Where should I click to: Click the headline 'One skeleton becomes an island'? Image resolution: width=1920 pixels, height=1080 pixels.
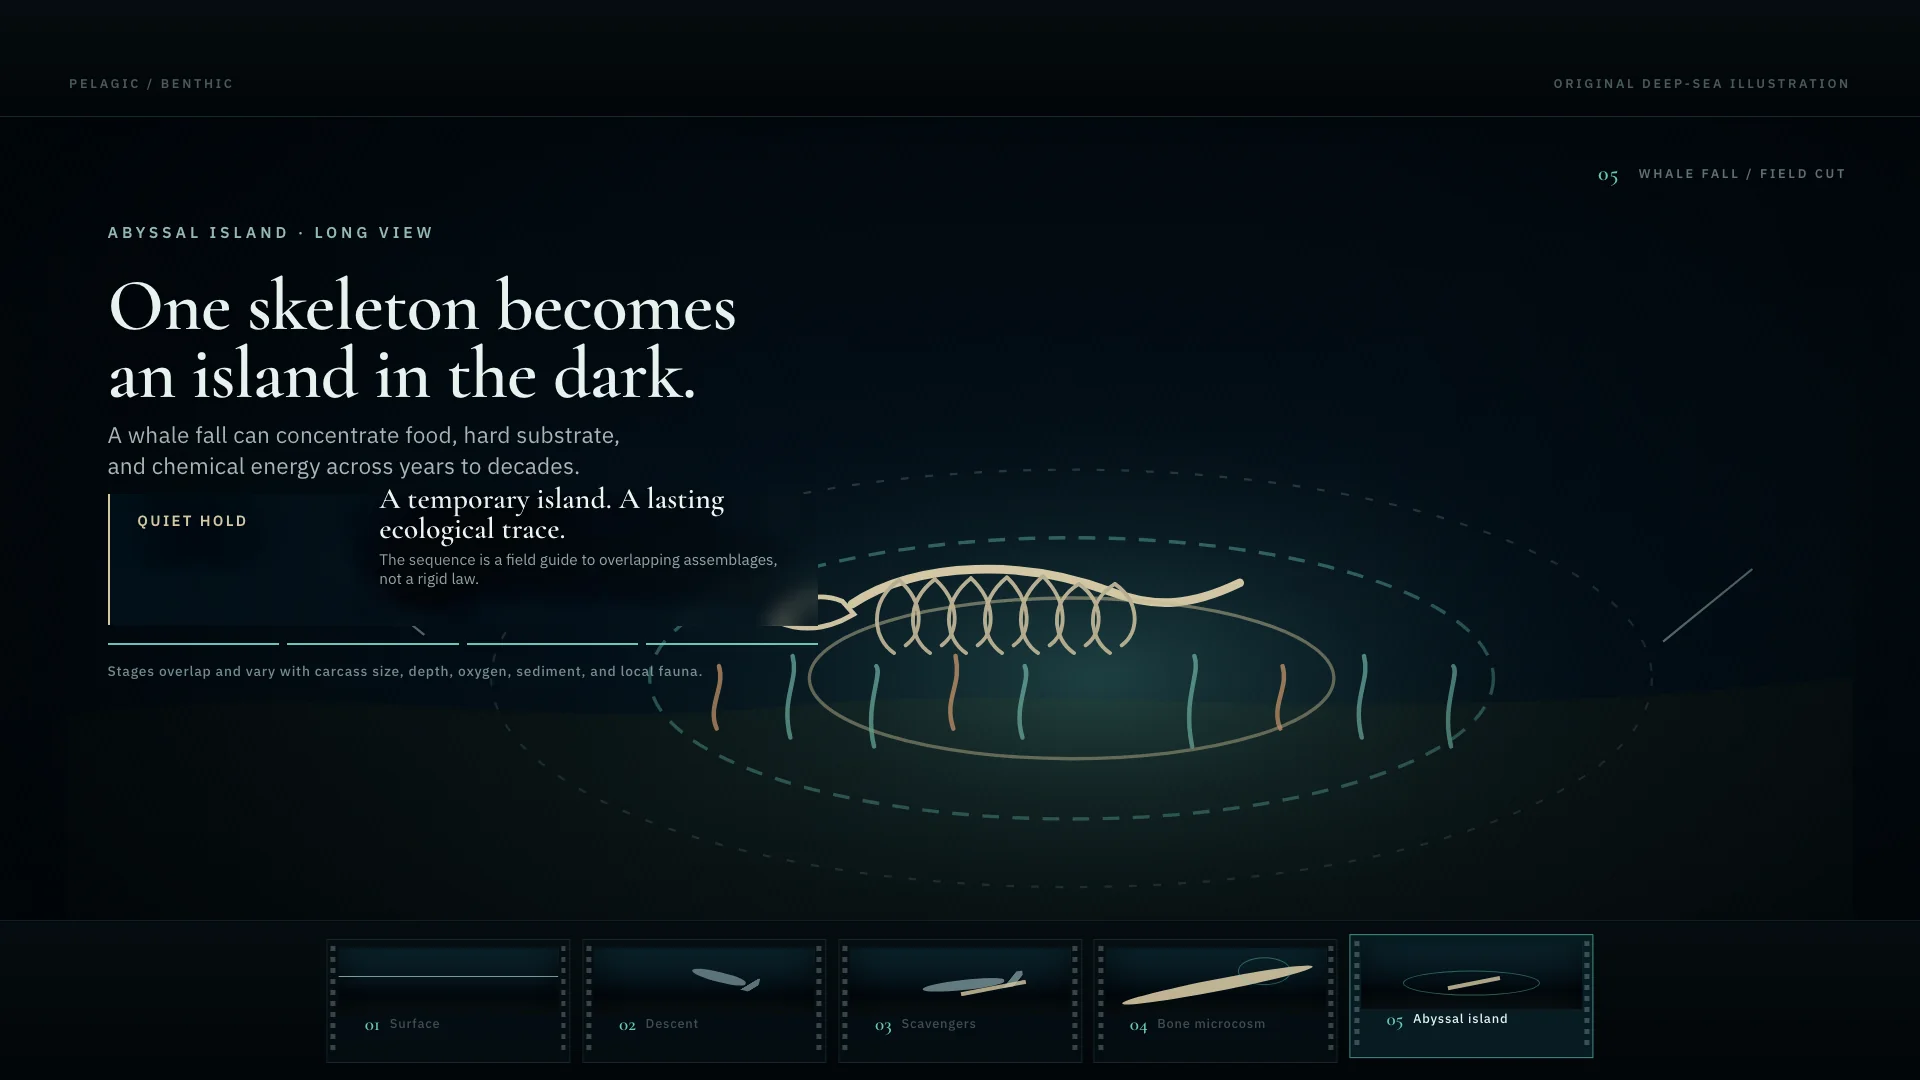tap(422, 340)
